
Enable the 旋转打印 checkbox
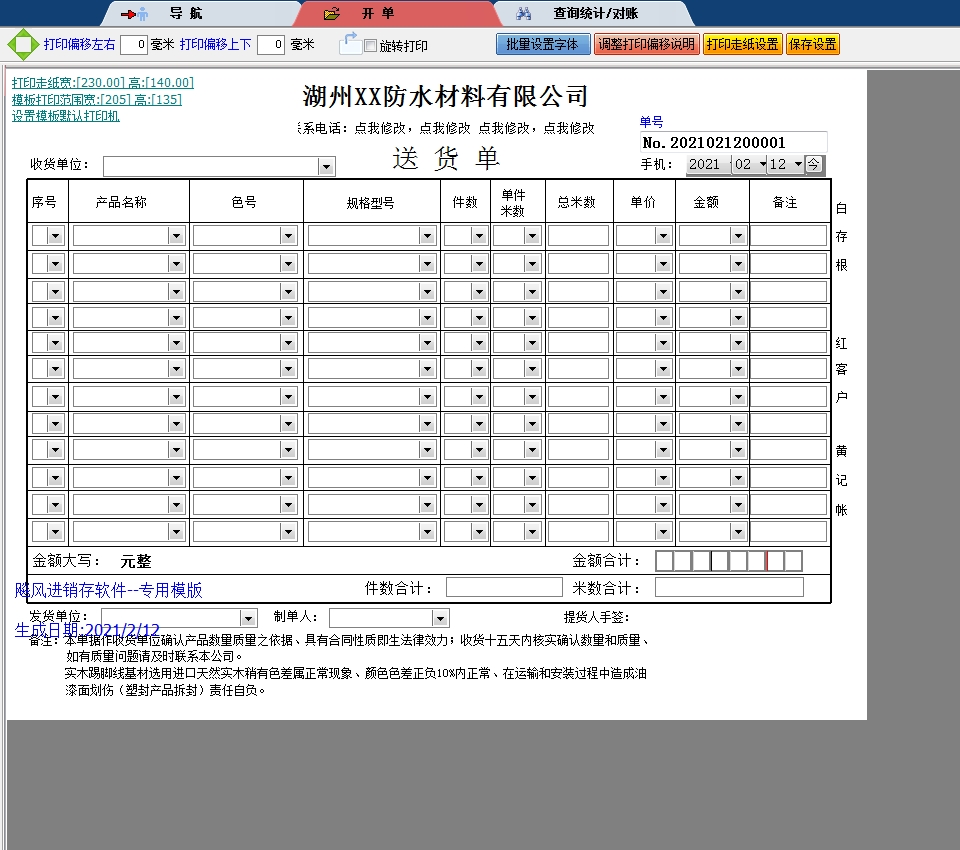pyautogui.click(x=371, y=46)
